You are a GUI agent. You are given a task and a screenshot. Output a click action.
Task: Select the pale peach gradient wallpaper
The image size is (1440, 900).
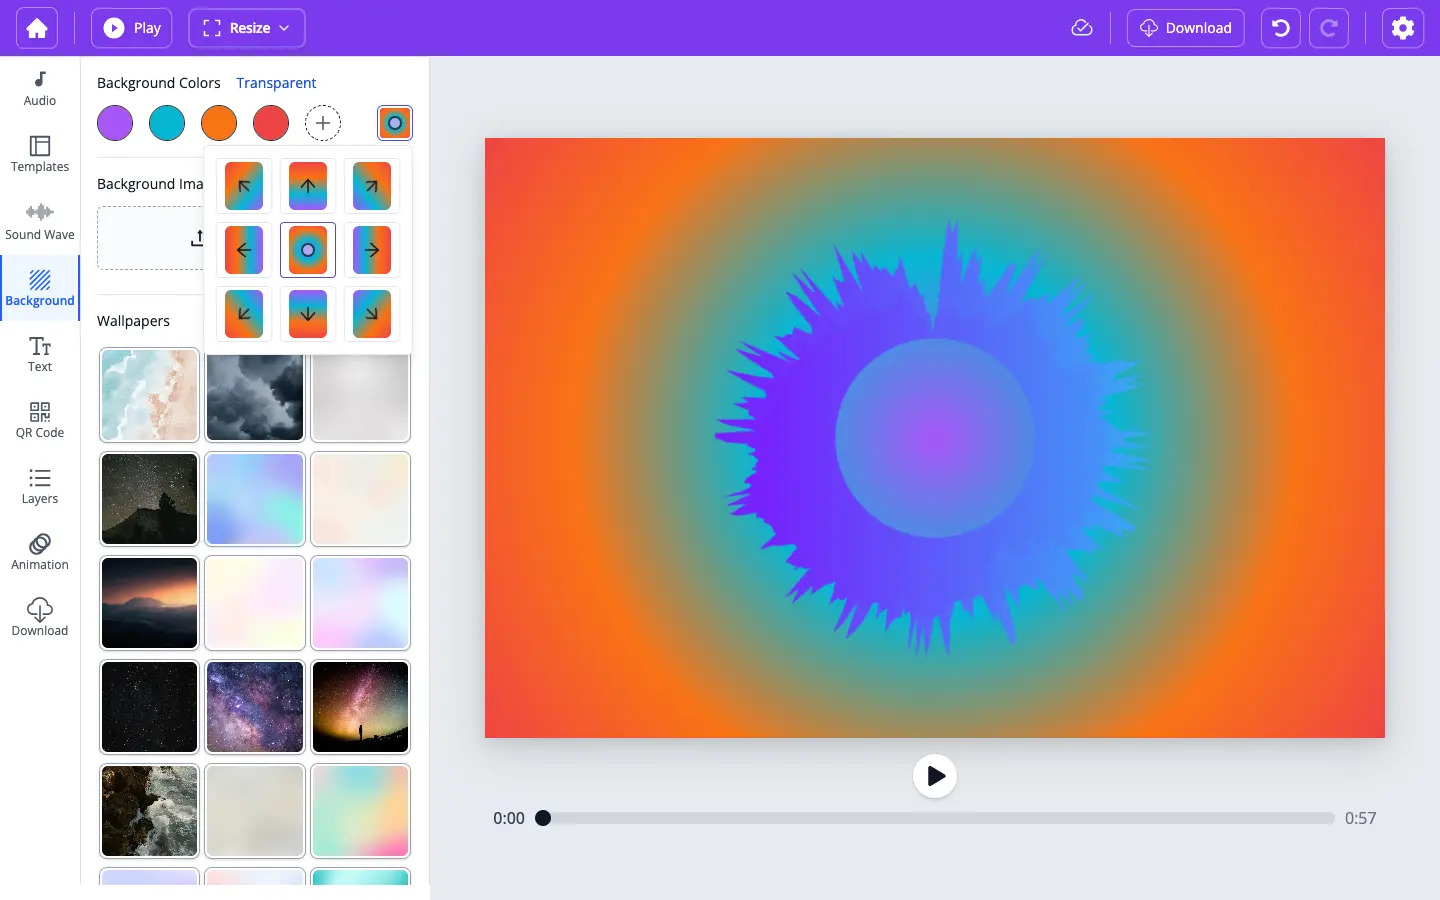pyautogui.click(x=361, y=499)
